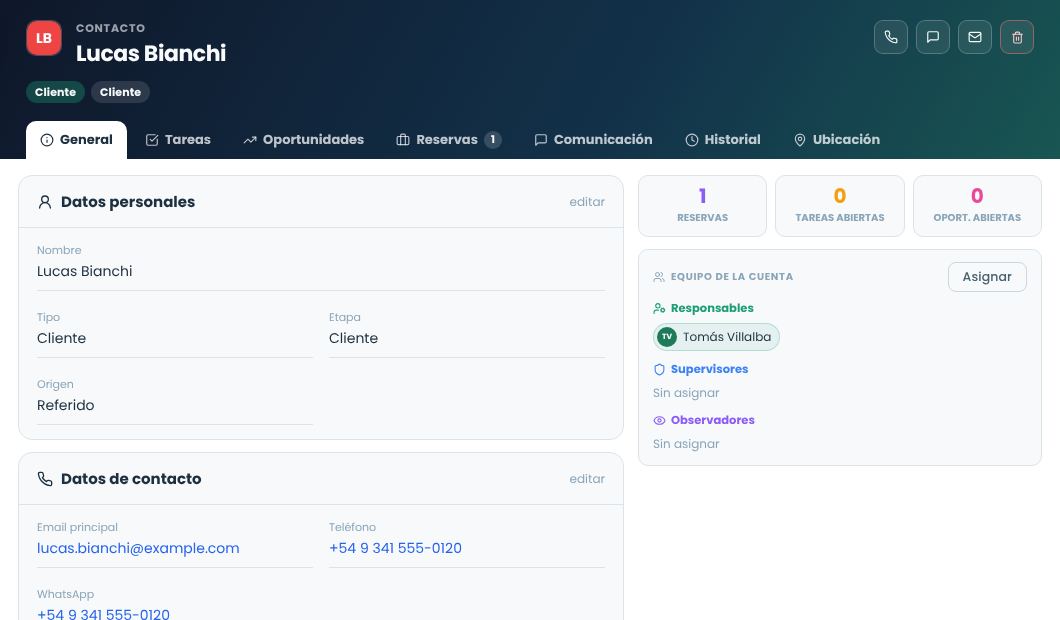Open the Tareas abiertas count card

[840, 206]
